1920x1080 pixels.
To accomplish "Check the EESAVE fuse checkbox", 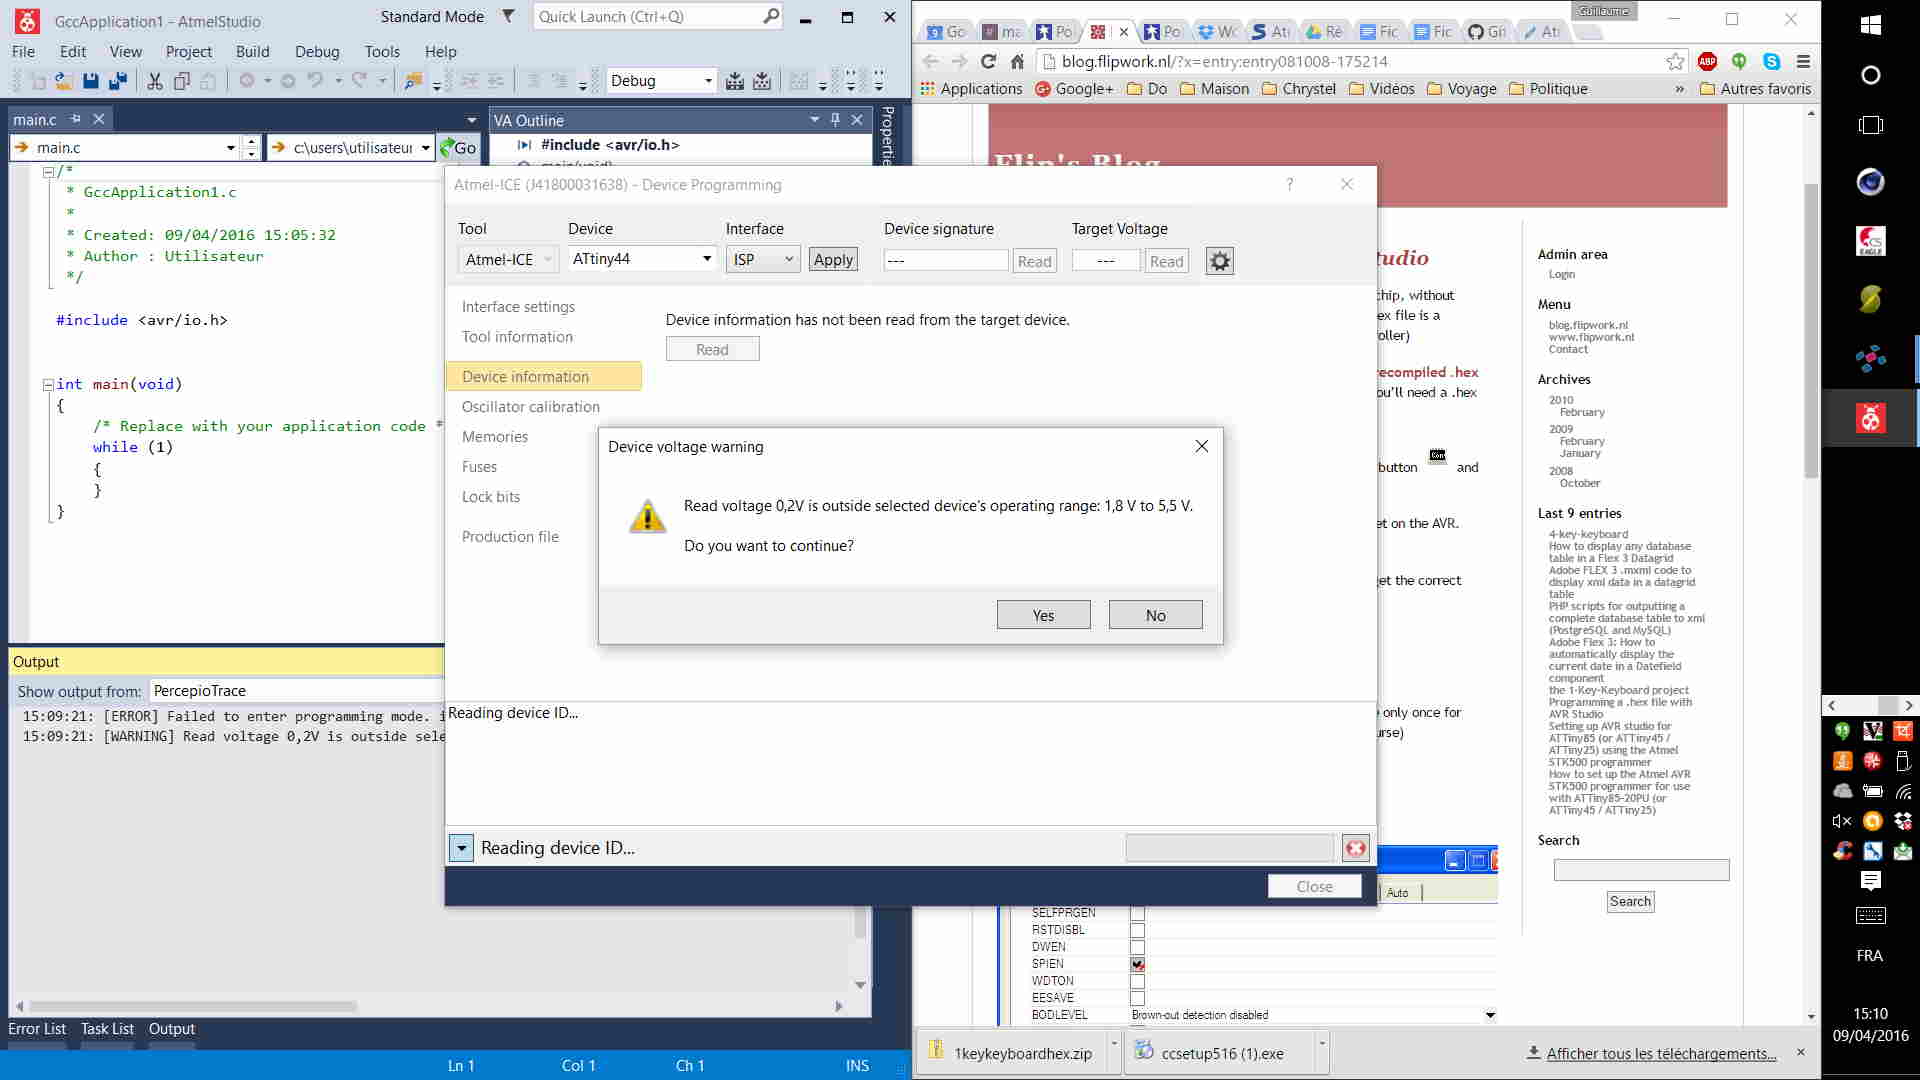I will 1137,998.
